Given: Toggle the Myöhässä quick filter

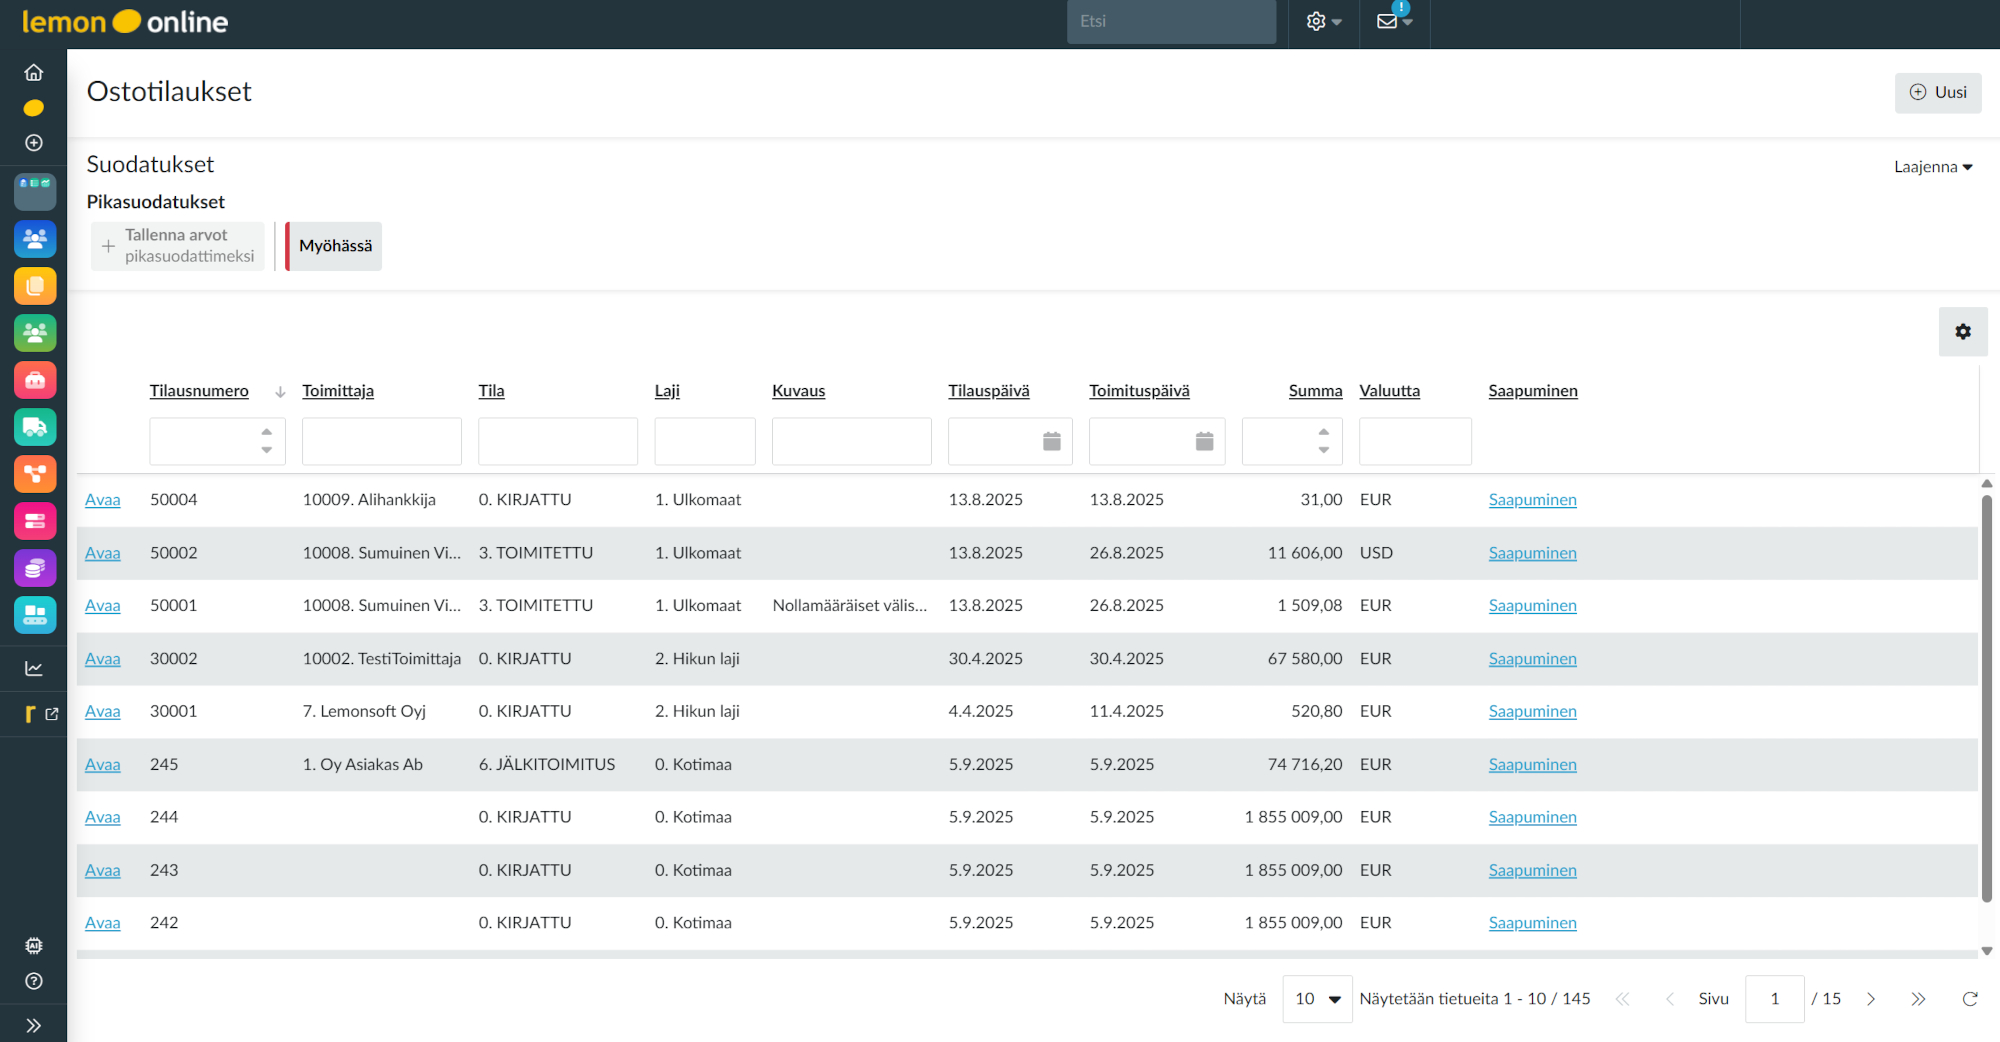Looking at the screenshot, I should (335, 246).
